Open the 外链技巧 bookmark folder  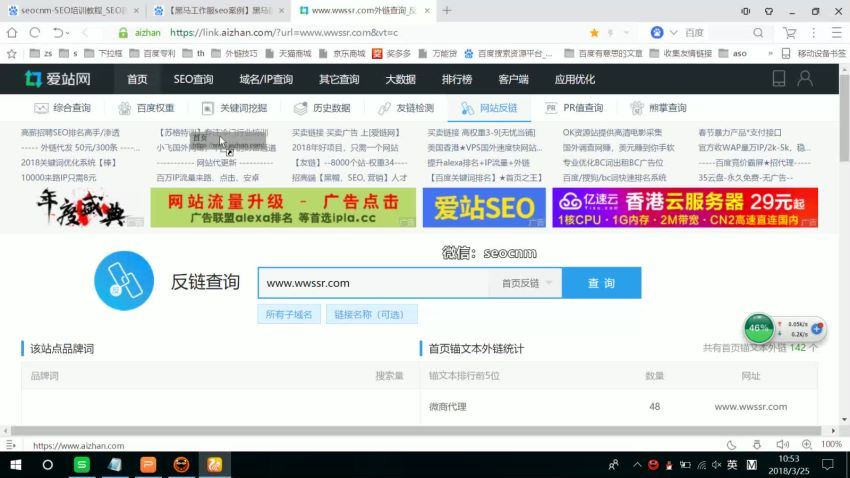click(x=235, y=53)
